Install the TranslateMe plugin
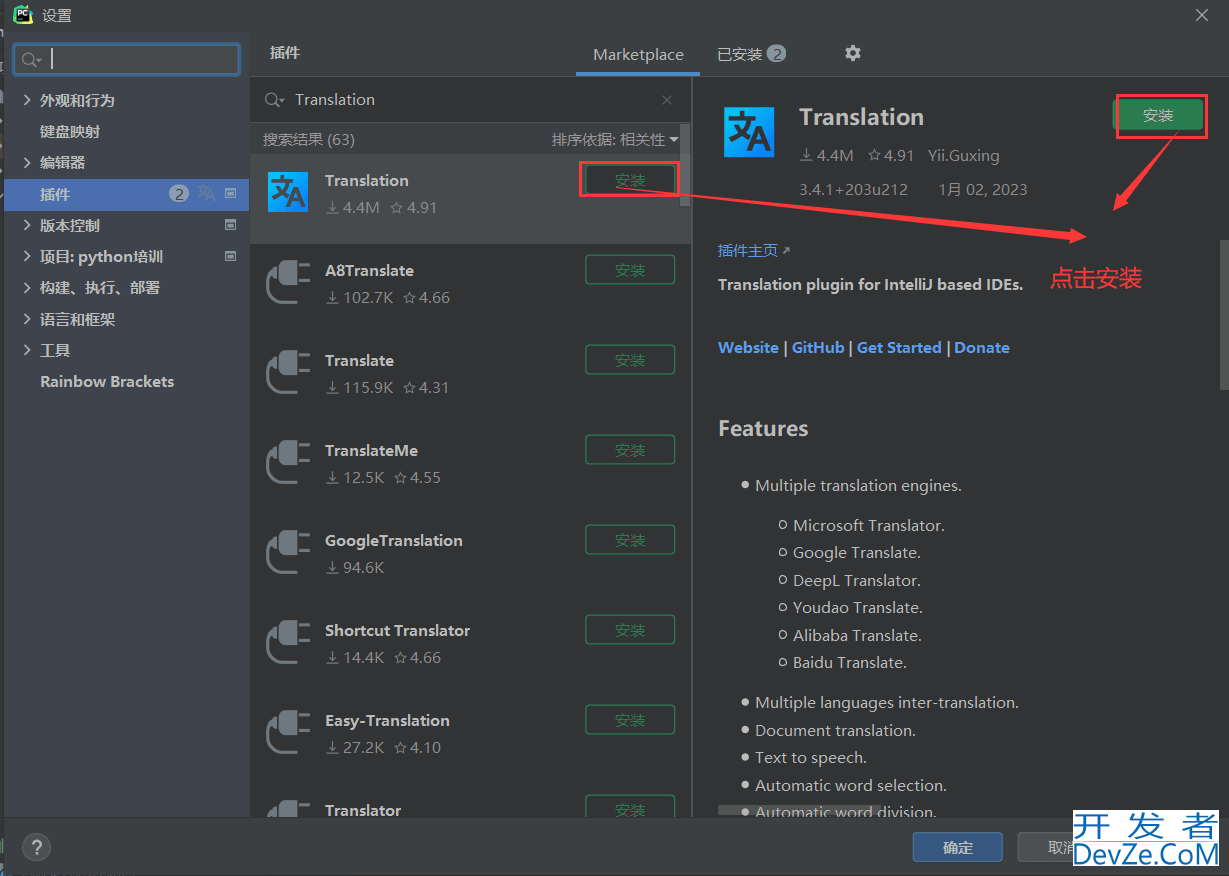The width and height of the screenshot is (1229, 876). [630, 450]
